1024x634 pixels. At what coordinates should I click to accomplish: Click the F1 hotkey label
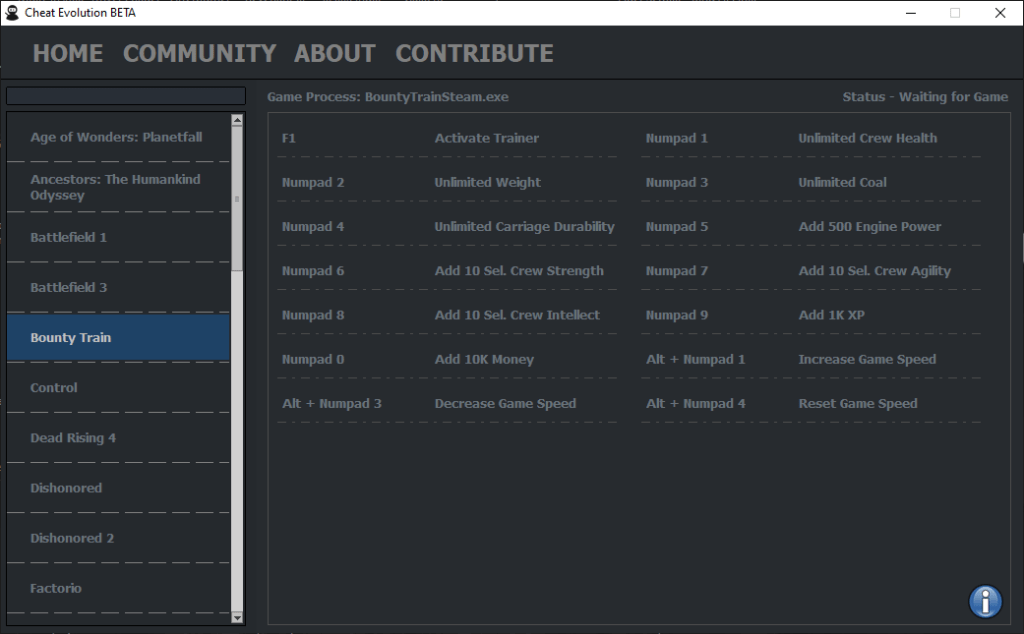coord(289,138)
